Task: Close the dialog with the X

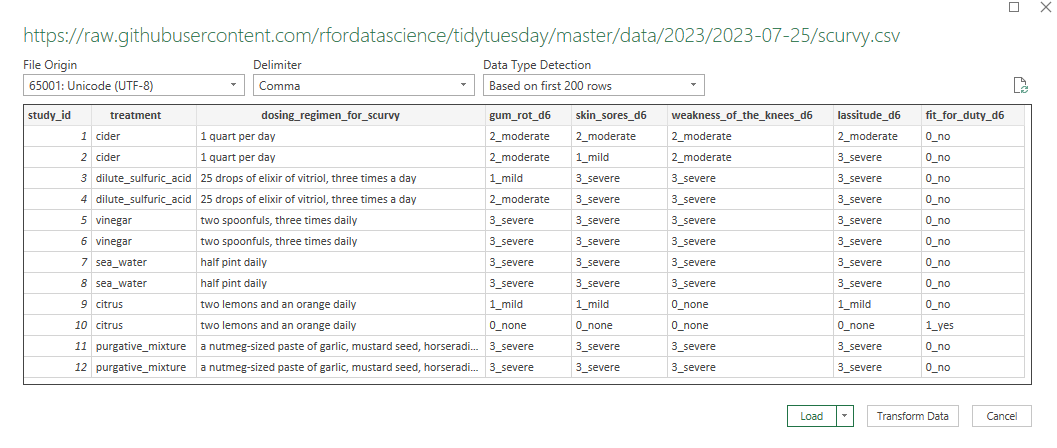Action: tap(1046, 7)
